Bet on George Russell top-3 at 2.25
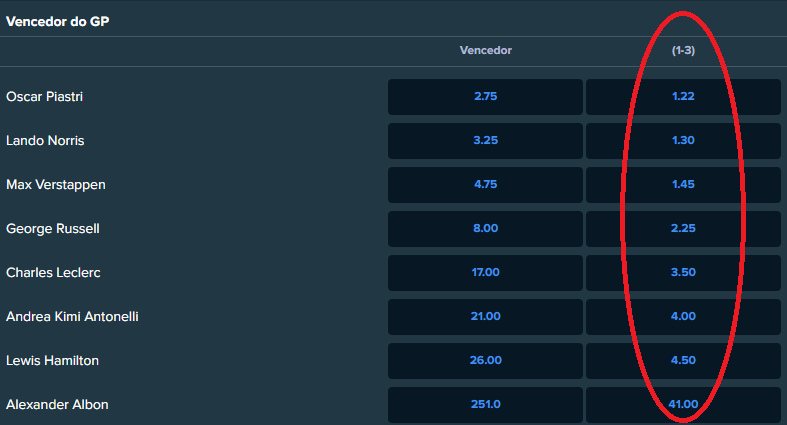This screenshot has height=425, width=787. click(x=683, y=228)
